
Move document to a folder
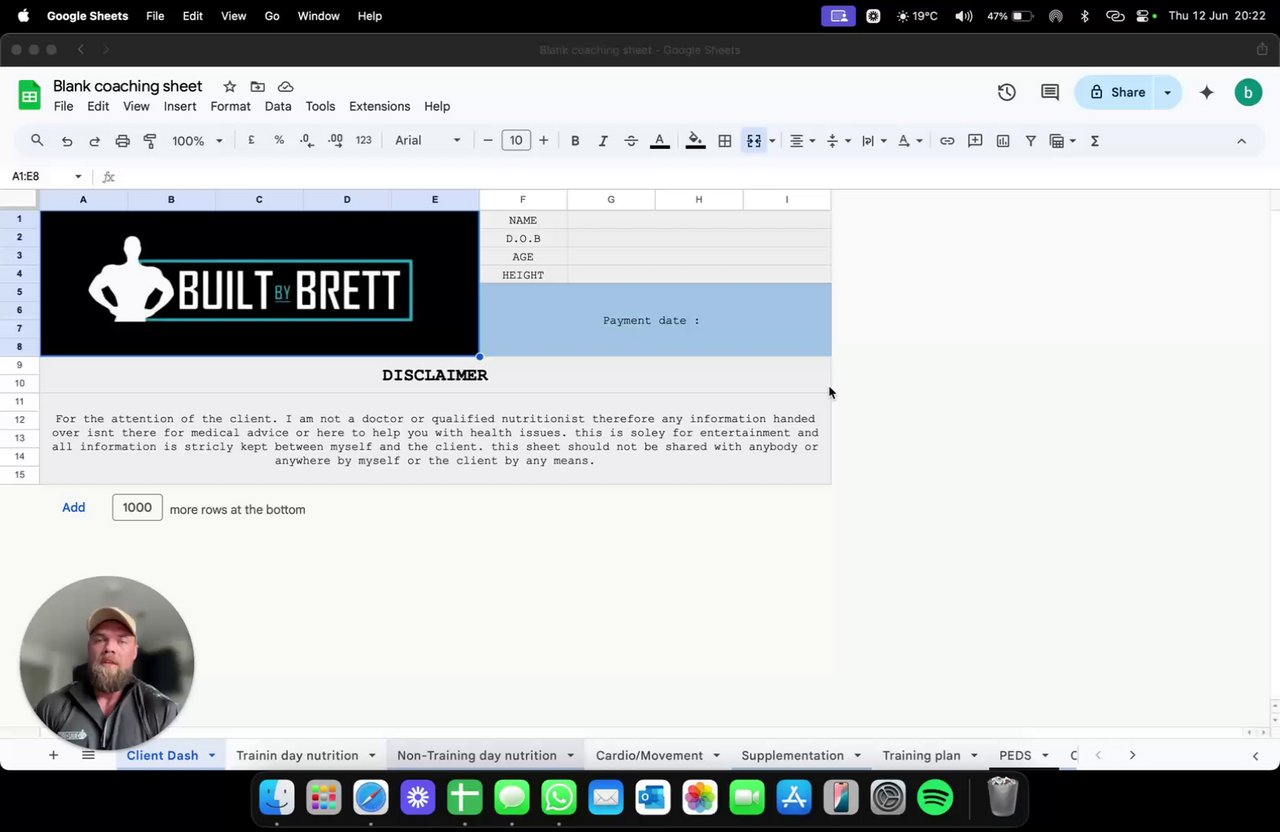click(258, 87)
